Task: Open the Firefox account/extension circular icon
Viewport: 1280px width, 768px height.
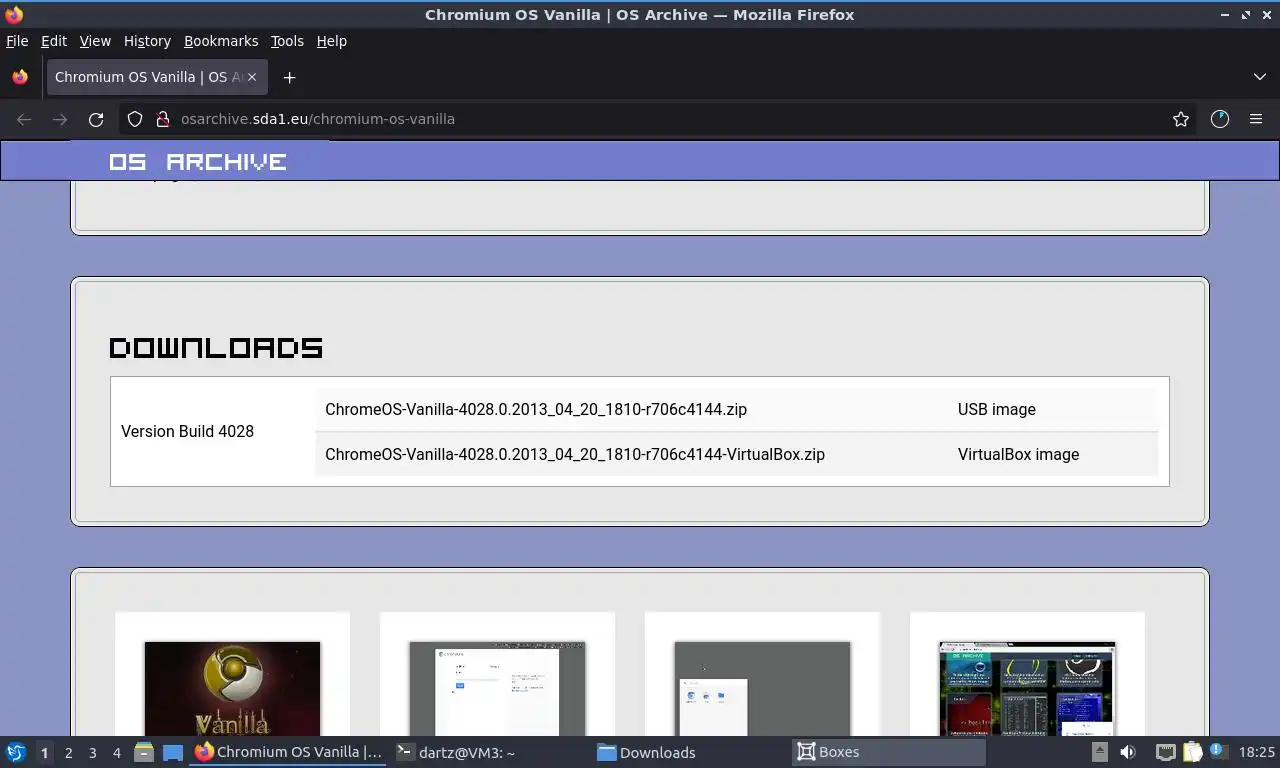Action: click(1219, 119)
